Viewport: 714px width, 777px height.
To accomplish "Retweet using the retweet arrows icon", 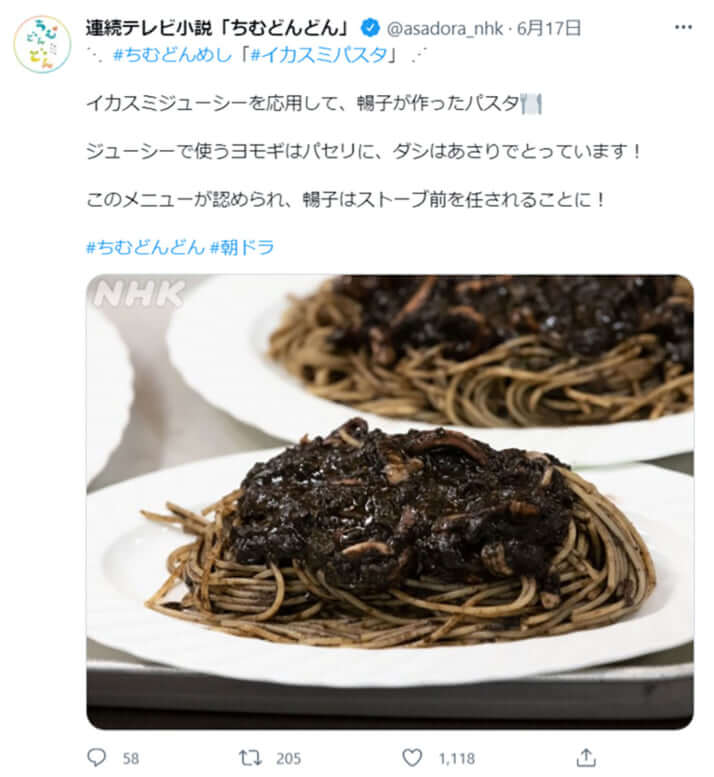I will (250, 757).
